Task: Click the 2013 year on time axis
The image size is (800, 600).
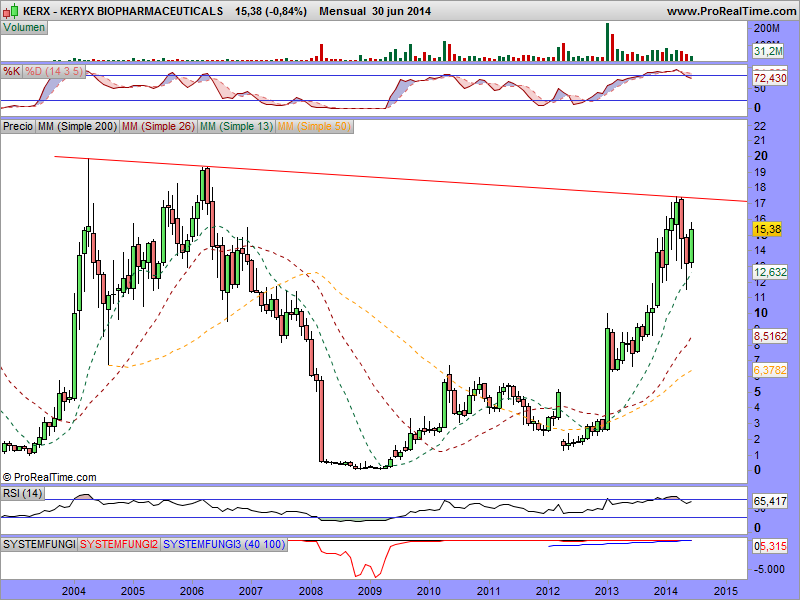Action: click(607, 591)
